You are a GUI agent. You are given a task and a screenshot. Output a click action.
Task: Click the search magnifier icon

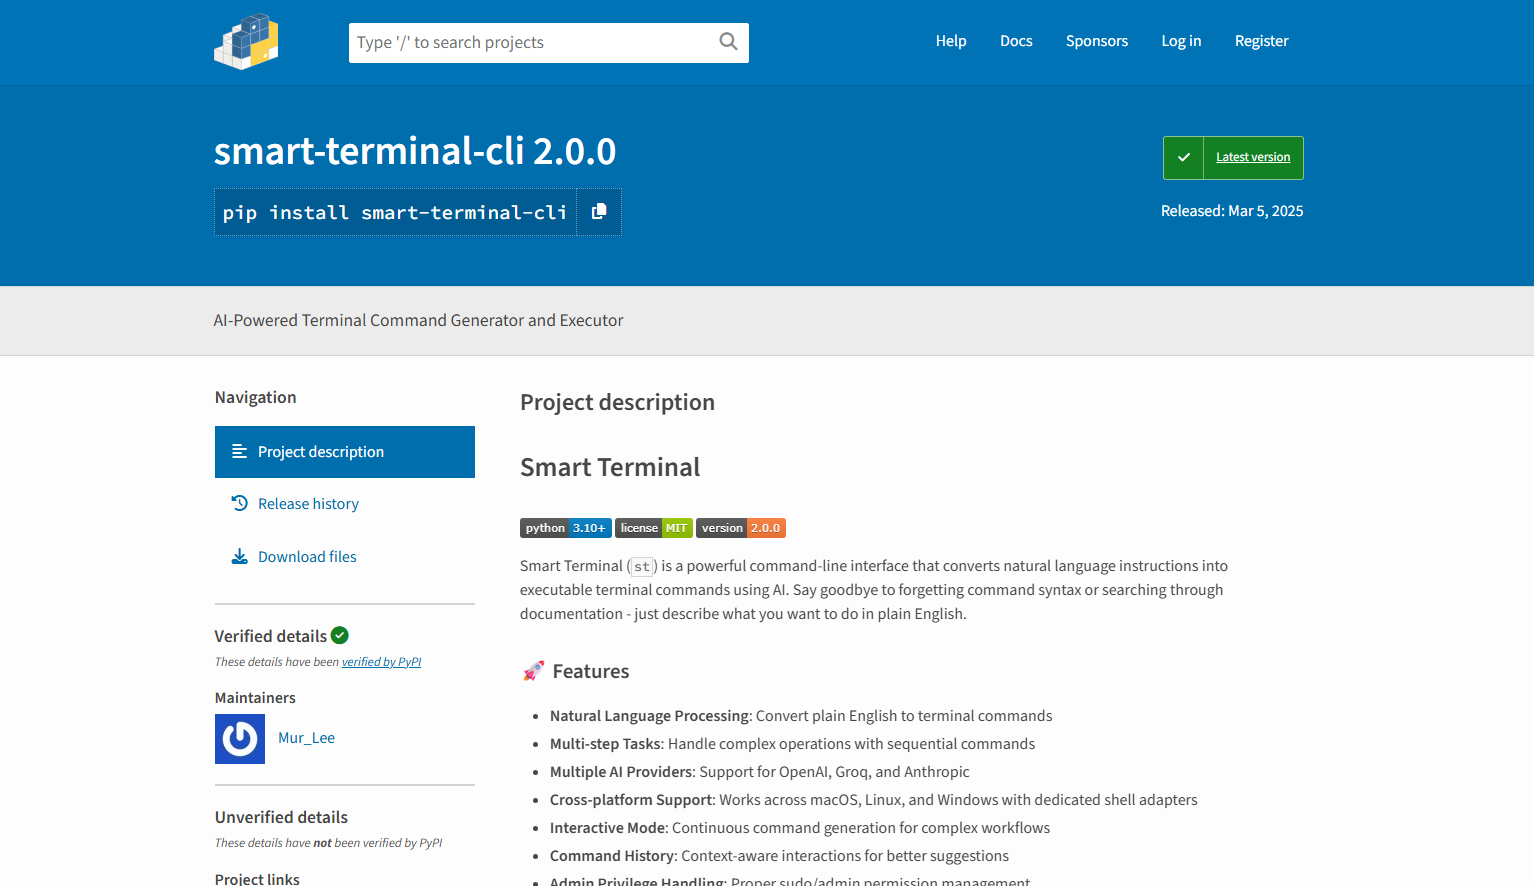coord(727,42)
